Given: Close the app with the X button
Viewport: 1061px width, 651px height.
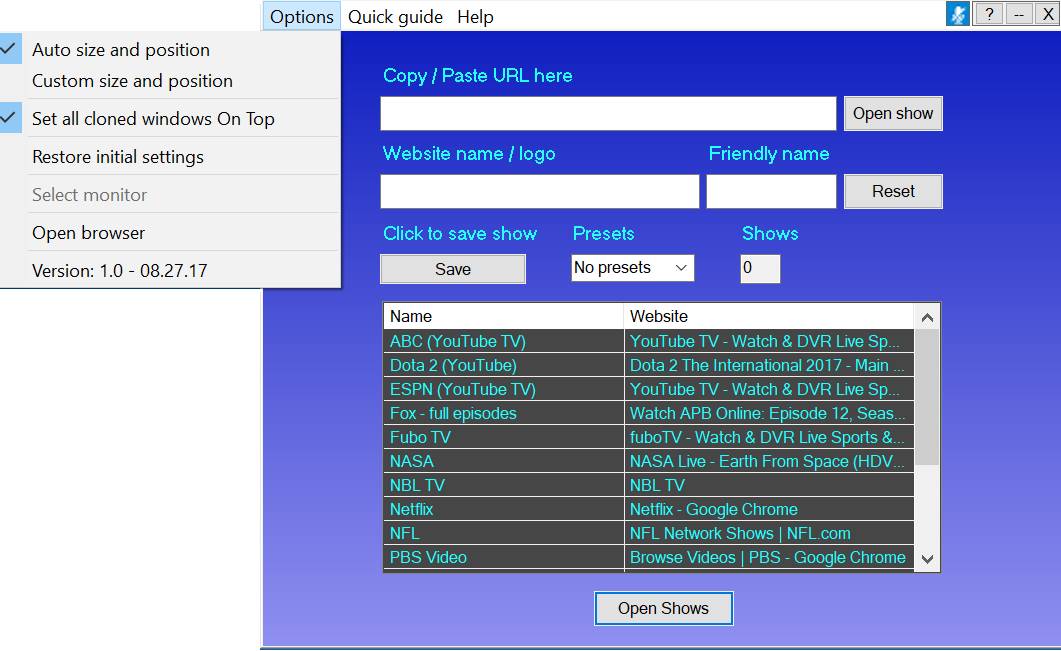Looking at the screenshot, I should [x=1047, y=14].
